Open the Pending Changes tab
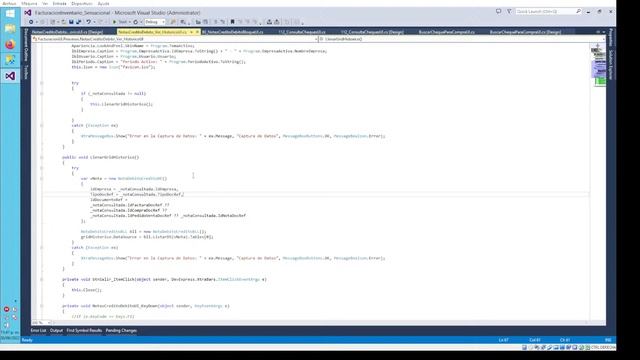Image resolution: width=640 pixels, height=360 pixels. click(x=121, y=331)
